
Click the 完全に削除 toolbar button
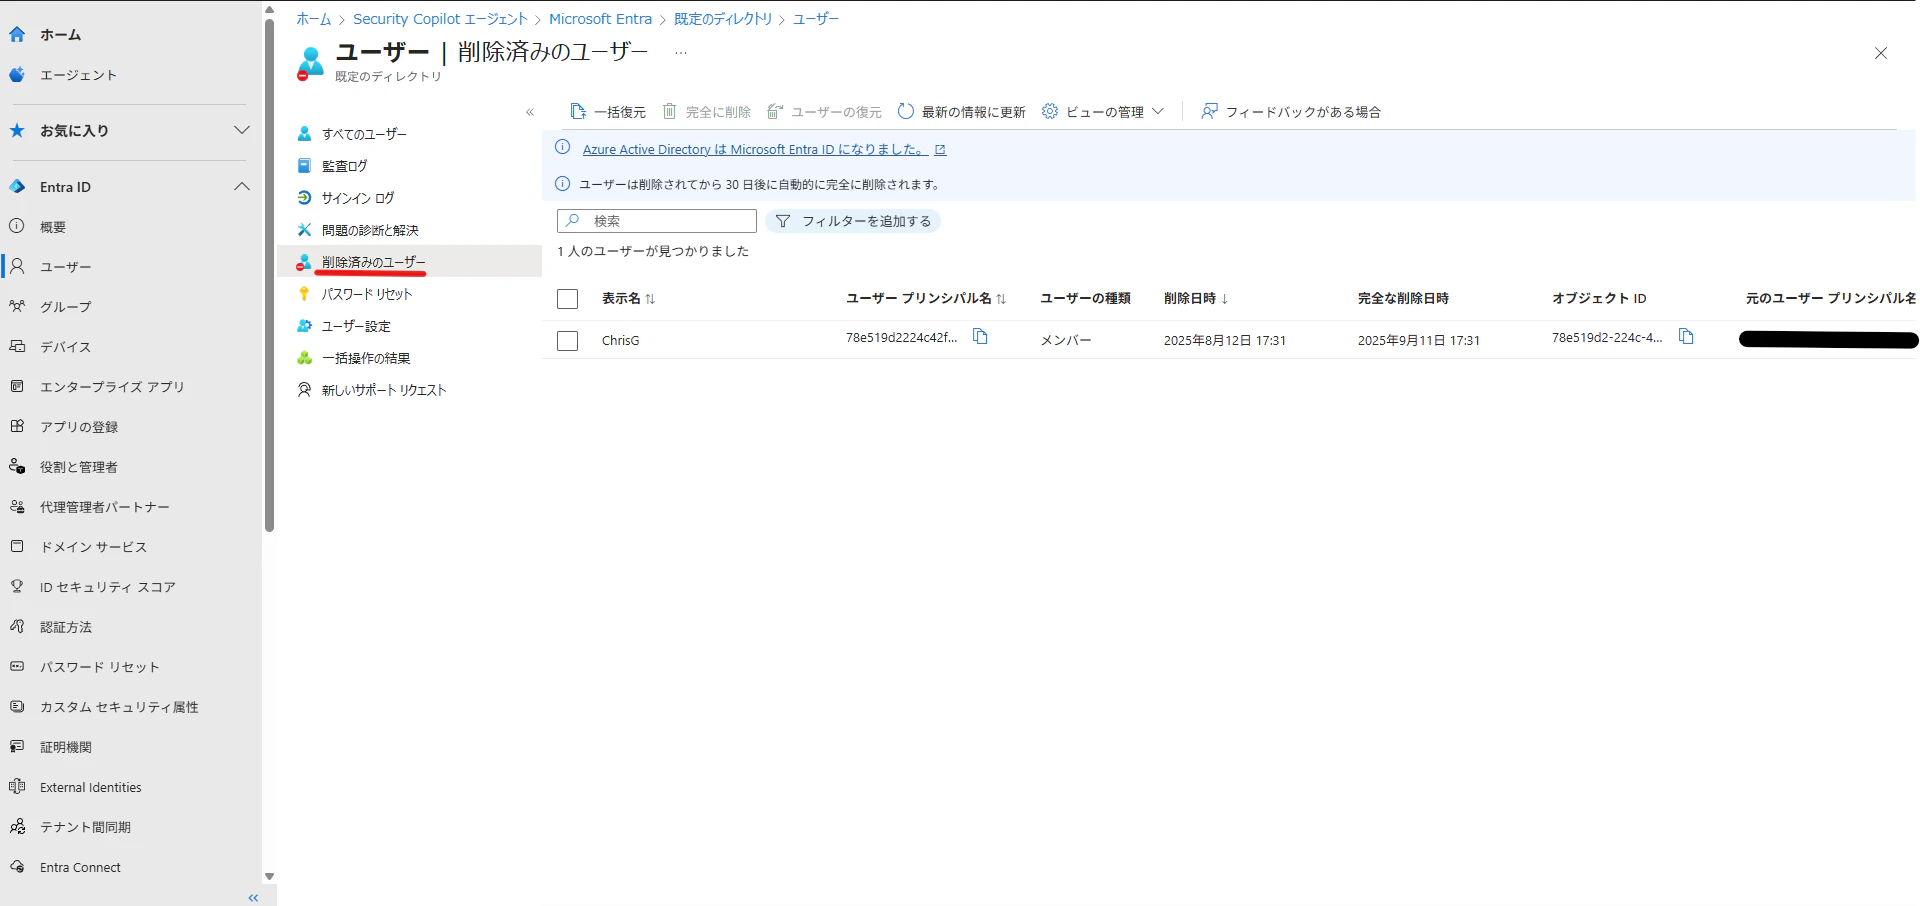pyautogui.click(x=707, y=112)
